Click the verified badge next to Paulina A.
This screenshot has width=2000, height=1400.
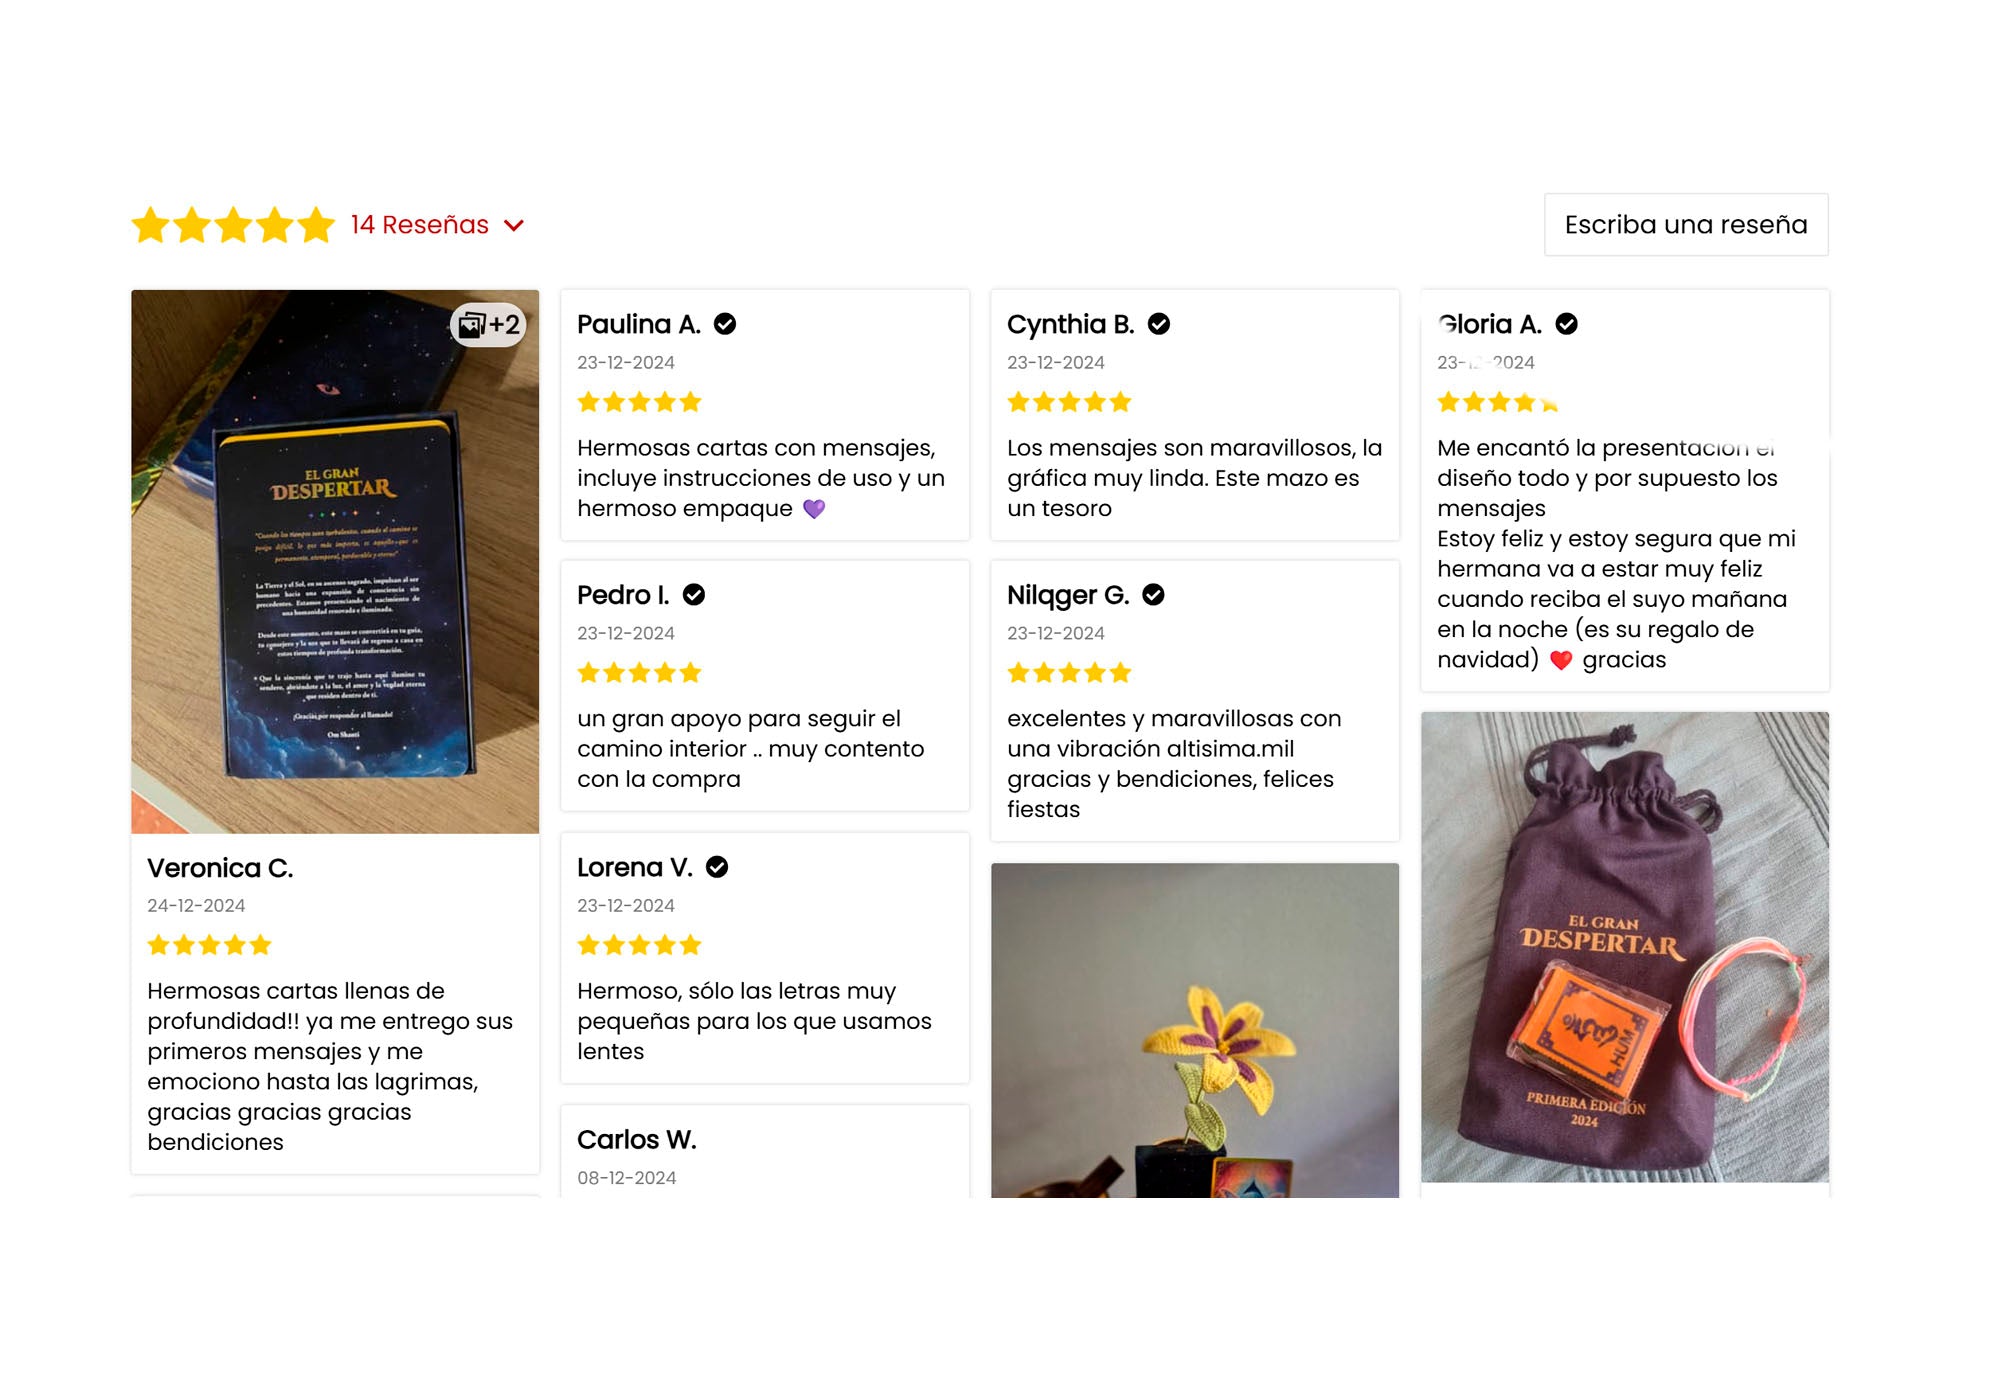[x=725, y=324]
